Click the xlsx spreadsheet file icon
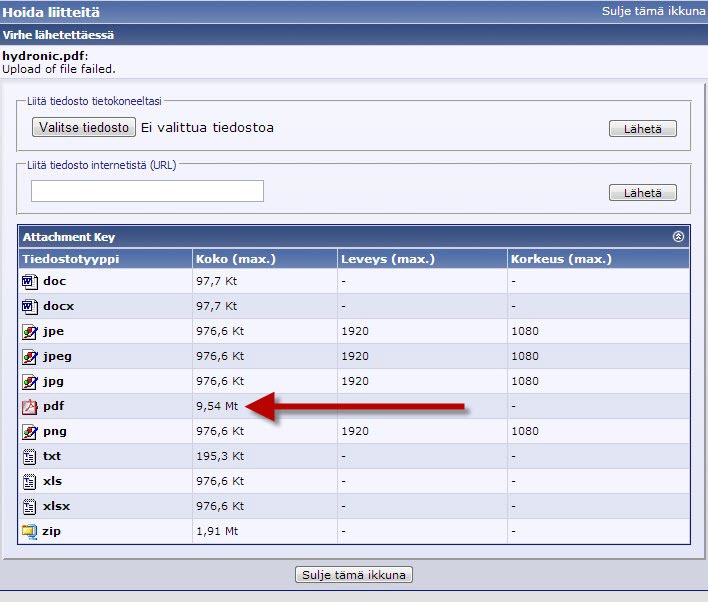Screen dimensions: 708x602 coord(29,506)
